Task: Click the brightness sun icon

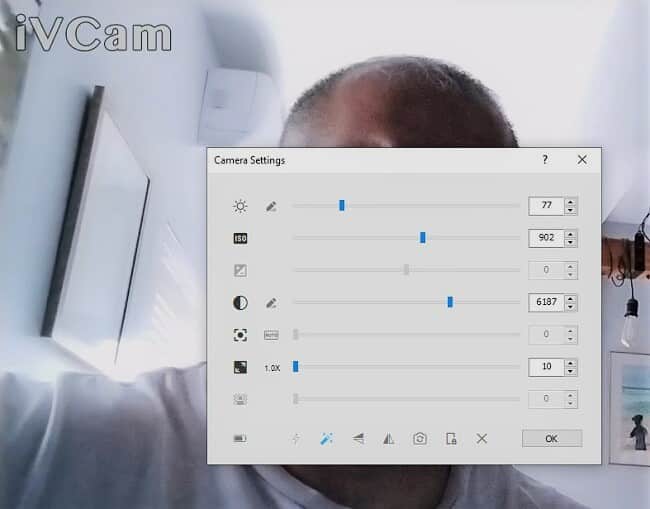Action: coord(240,206)
